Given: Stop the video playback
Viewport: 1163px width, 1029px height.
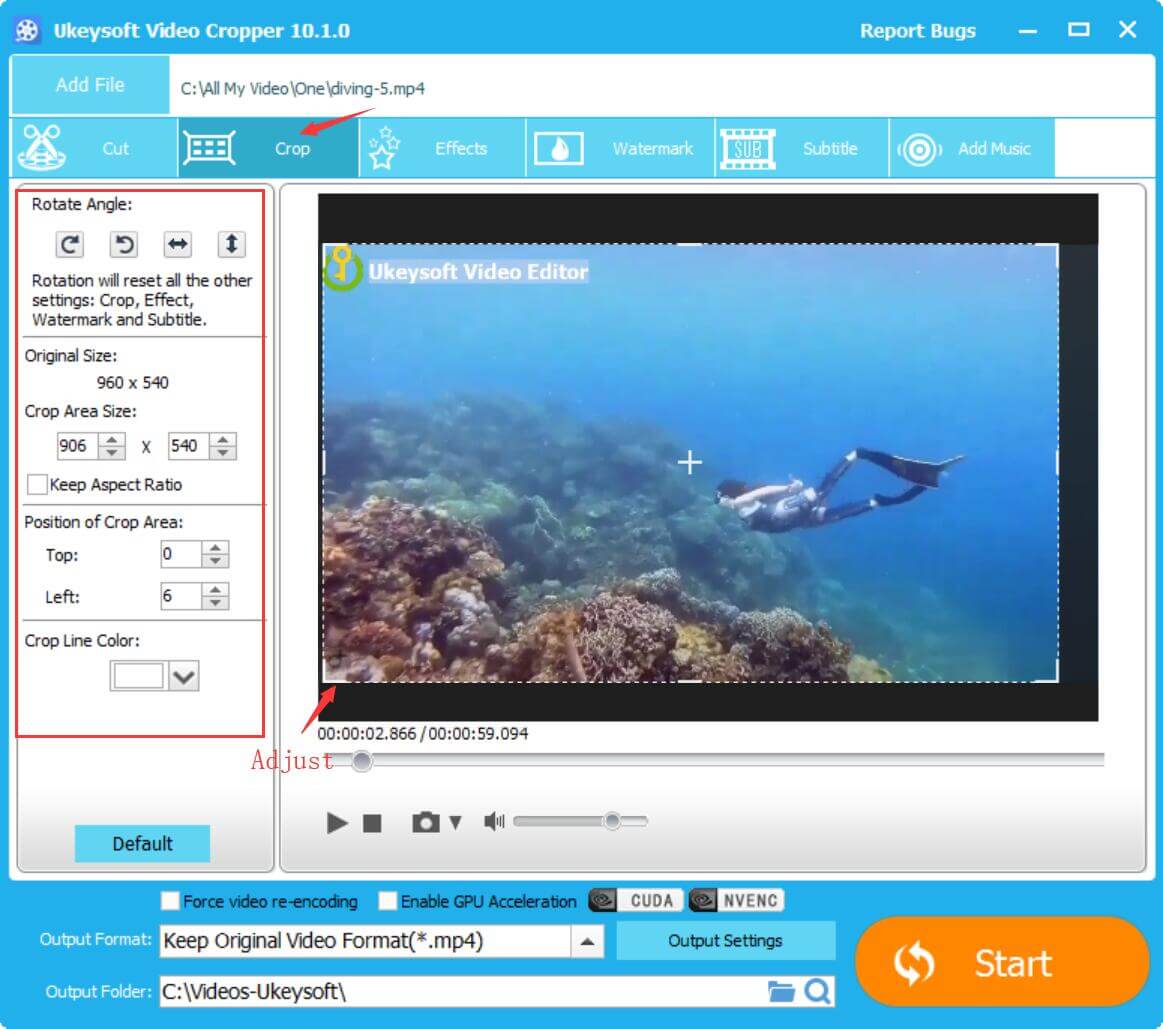Looking at the screenshot, I should (x=372, y=823).
